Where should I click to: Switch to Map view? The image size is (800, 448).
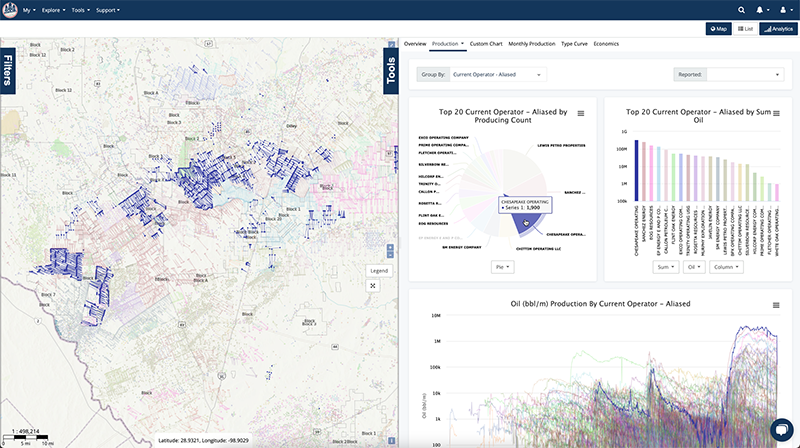point(718,29)
